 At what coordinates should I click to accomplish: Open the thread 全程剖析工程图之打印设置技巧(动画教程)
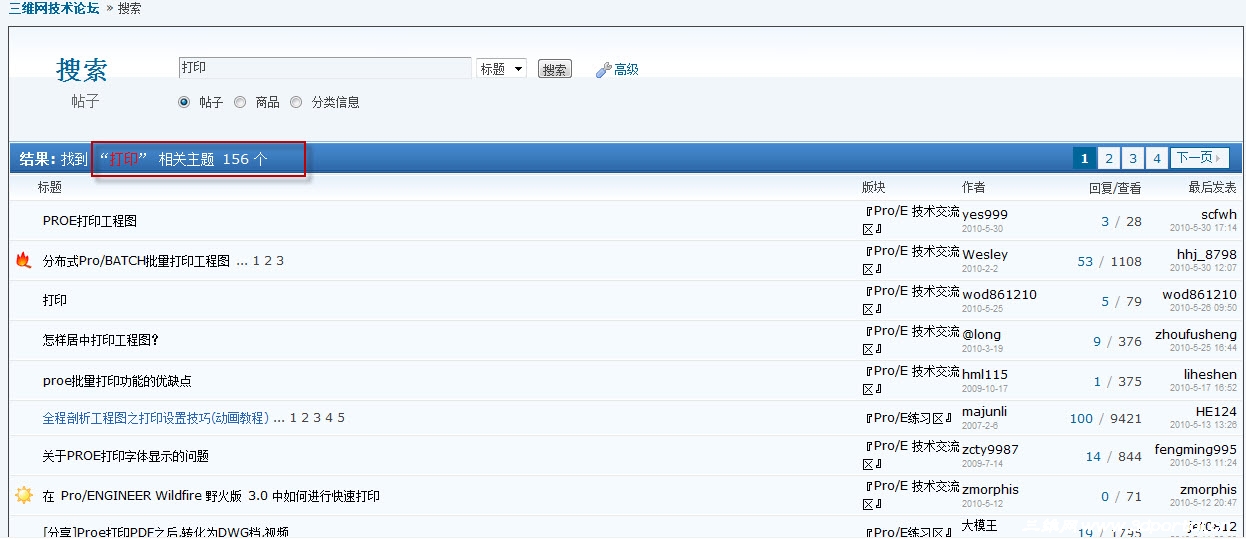tap(156, 418)
